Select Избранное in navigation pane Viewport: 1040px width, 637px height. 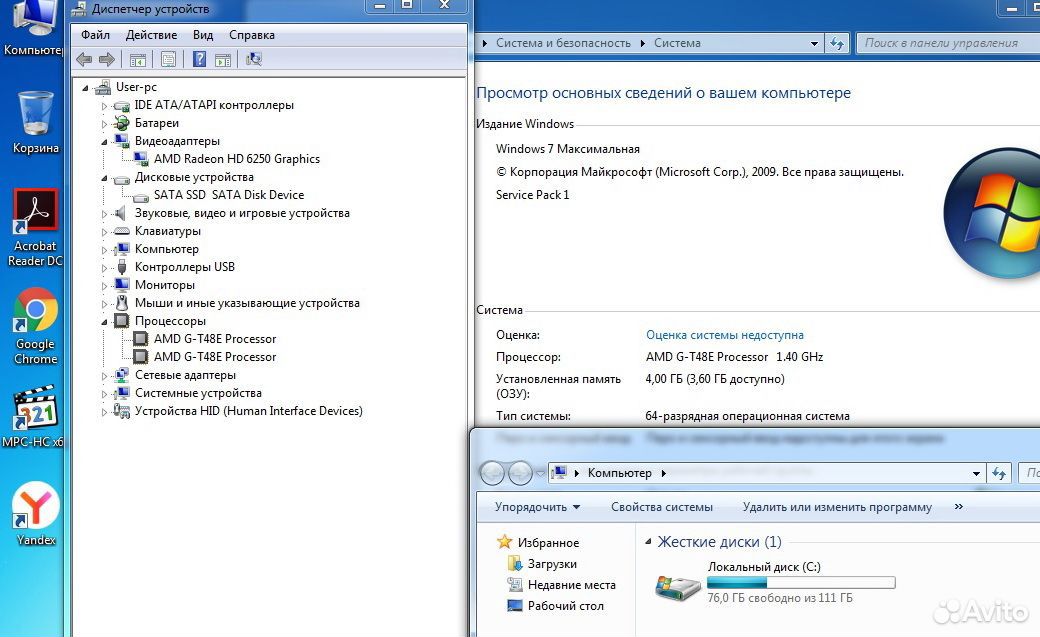(x=548, y=543)
